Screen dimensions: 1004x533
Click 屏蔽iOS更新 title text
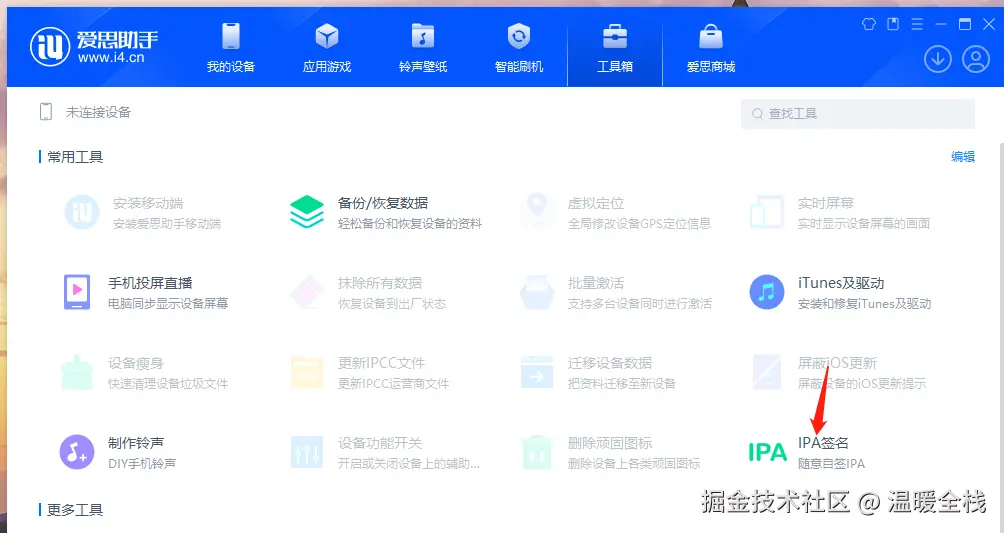click(x=837, y=363)
